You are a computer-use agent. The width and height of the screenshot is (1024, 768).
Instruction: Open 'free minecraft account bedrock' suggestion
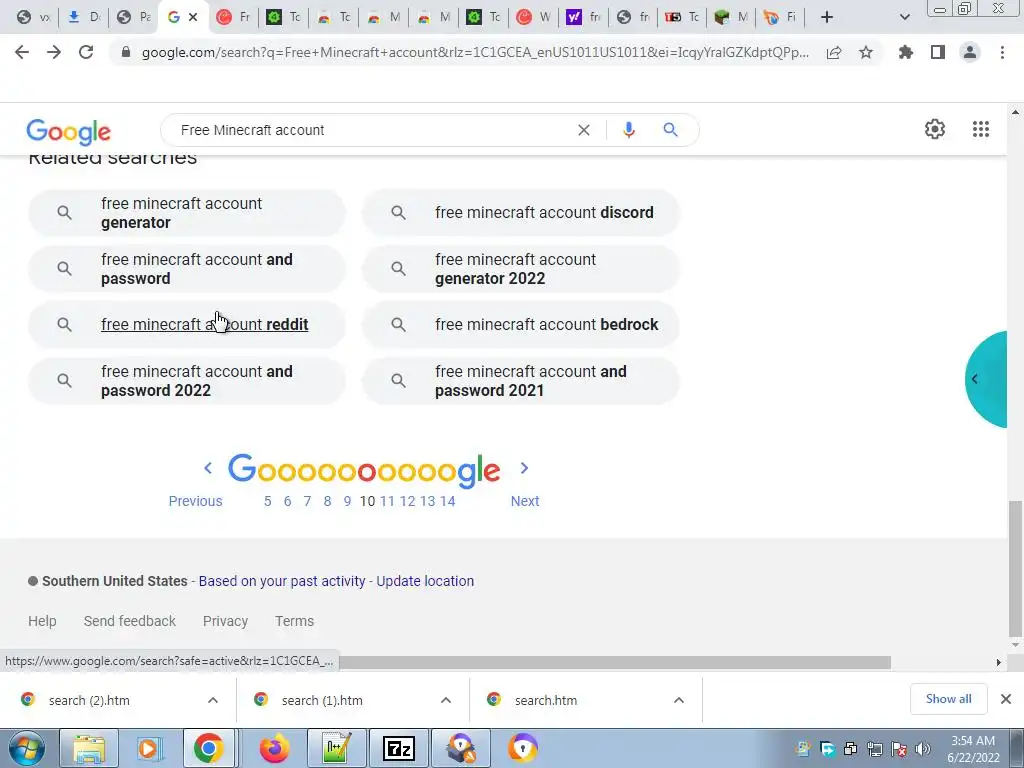(520, 325)
